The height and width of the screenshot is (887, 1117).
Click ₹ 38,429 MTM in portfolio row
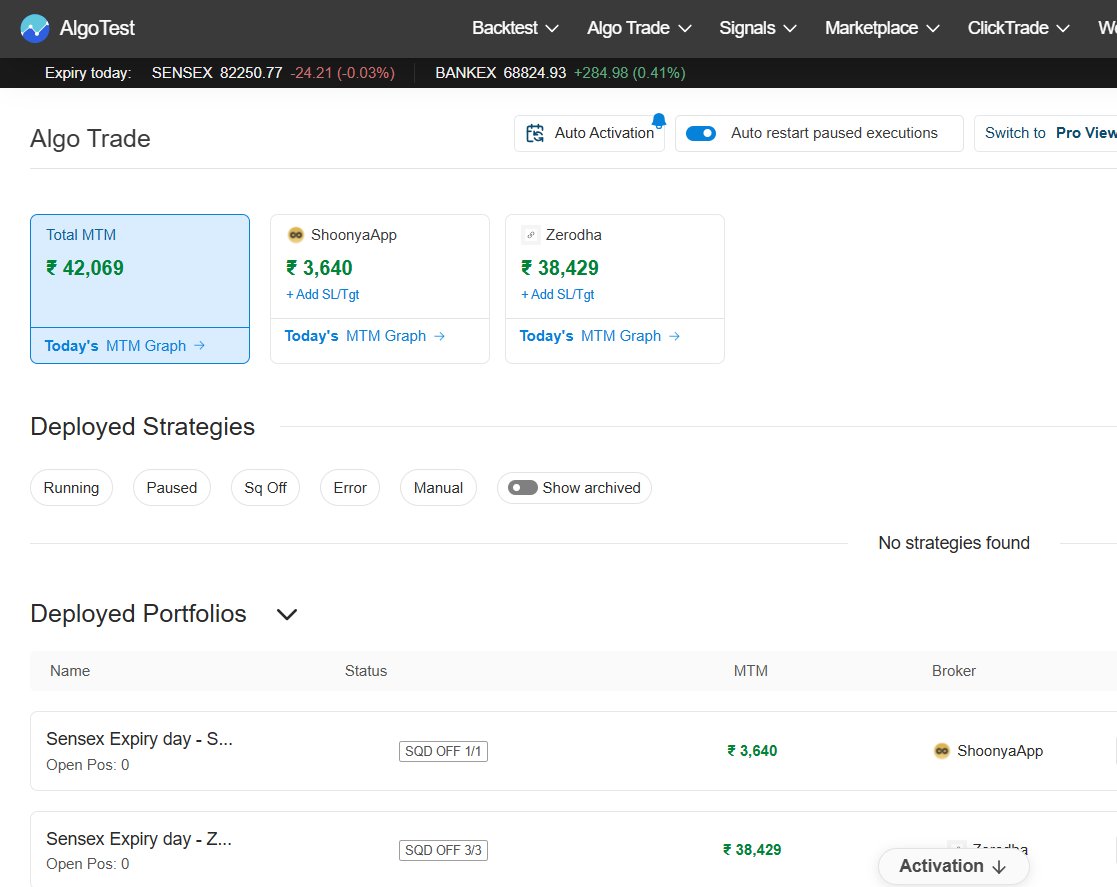(752, 850)
